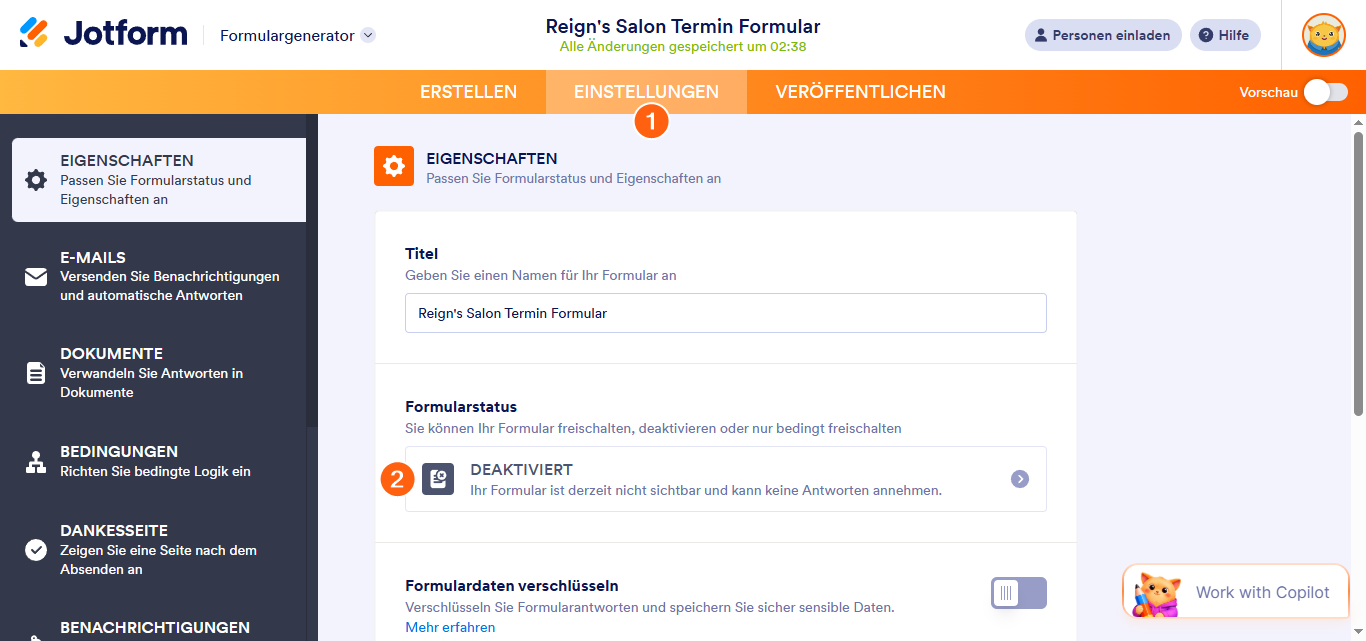Click the Dankesseite checkmark icon
The height and width of the screenshot is (641, 1366).
click(x=36, y=550)
